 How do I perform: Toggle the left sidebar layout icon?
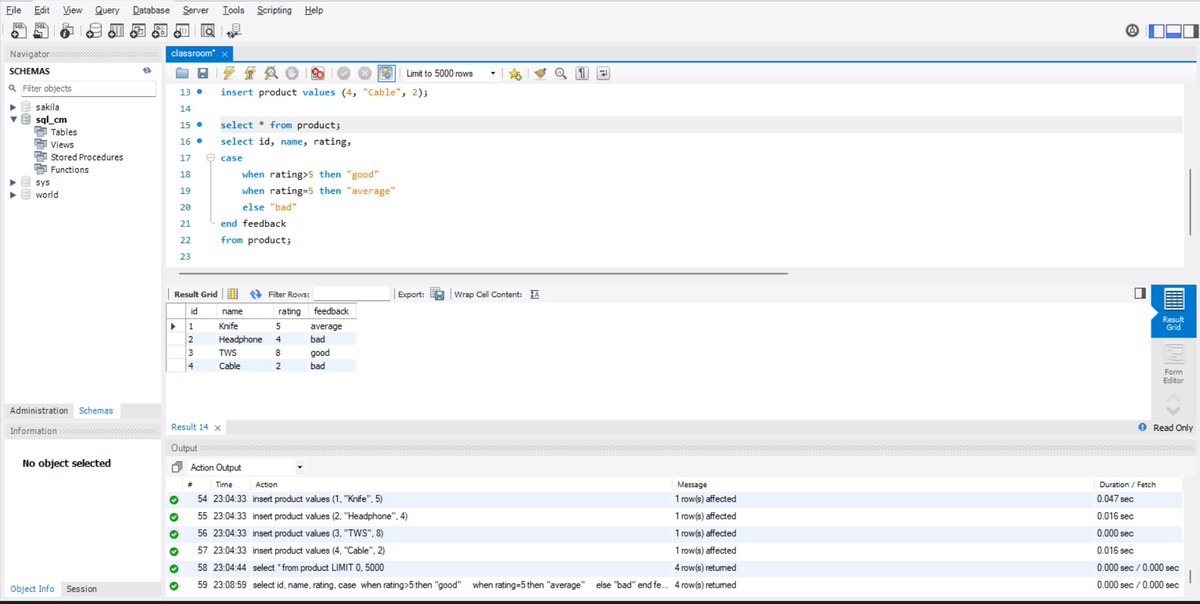pyautogui.click(x=1157, y=31)
